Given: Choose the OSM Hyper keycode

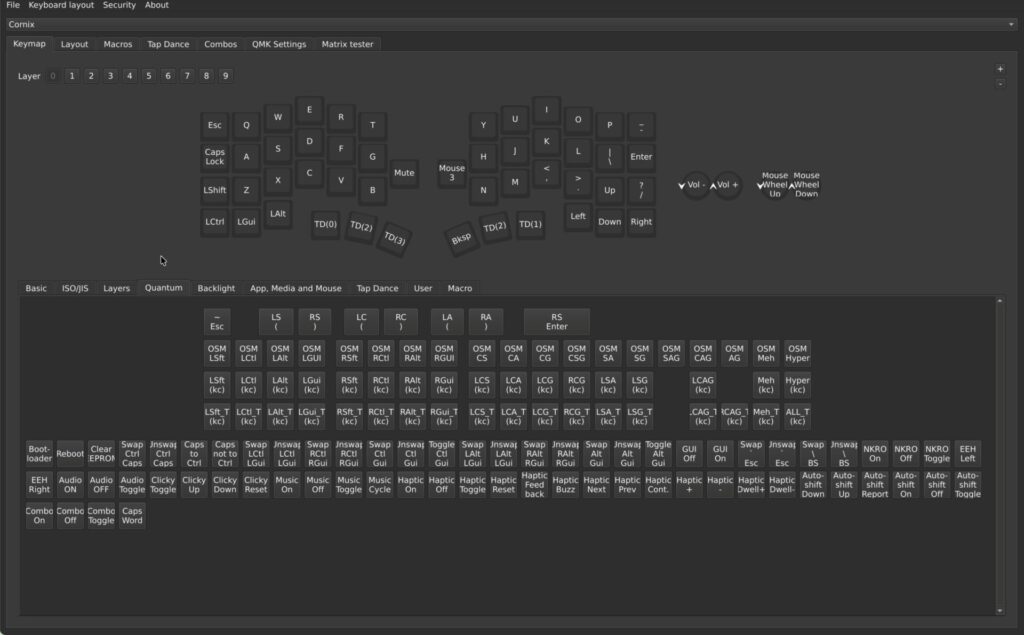Looking at the screenshot, I should [797, 353].
